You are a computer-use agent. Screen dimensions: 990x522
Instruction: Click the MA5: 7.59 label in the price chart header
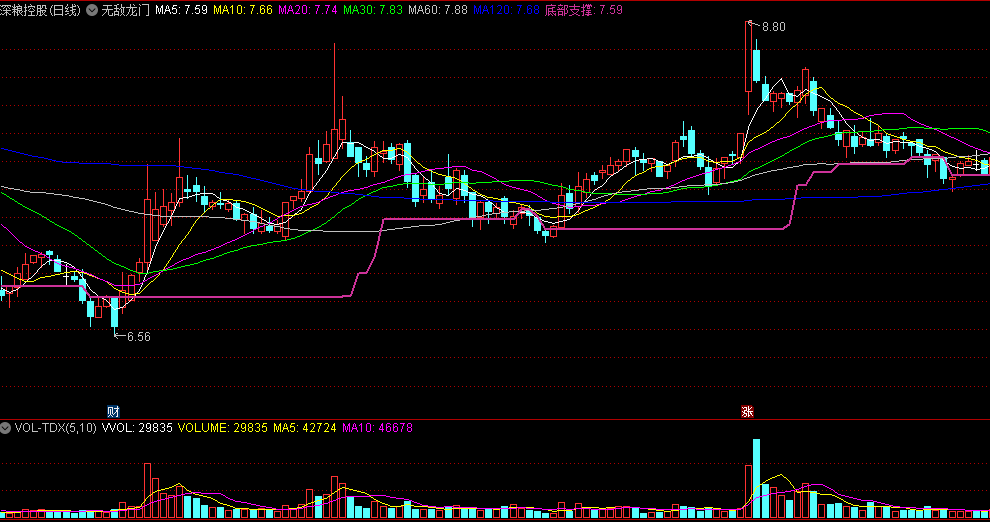pos(181,10)
